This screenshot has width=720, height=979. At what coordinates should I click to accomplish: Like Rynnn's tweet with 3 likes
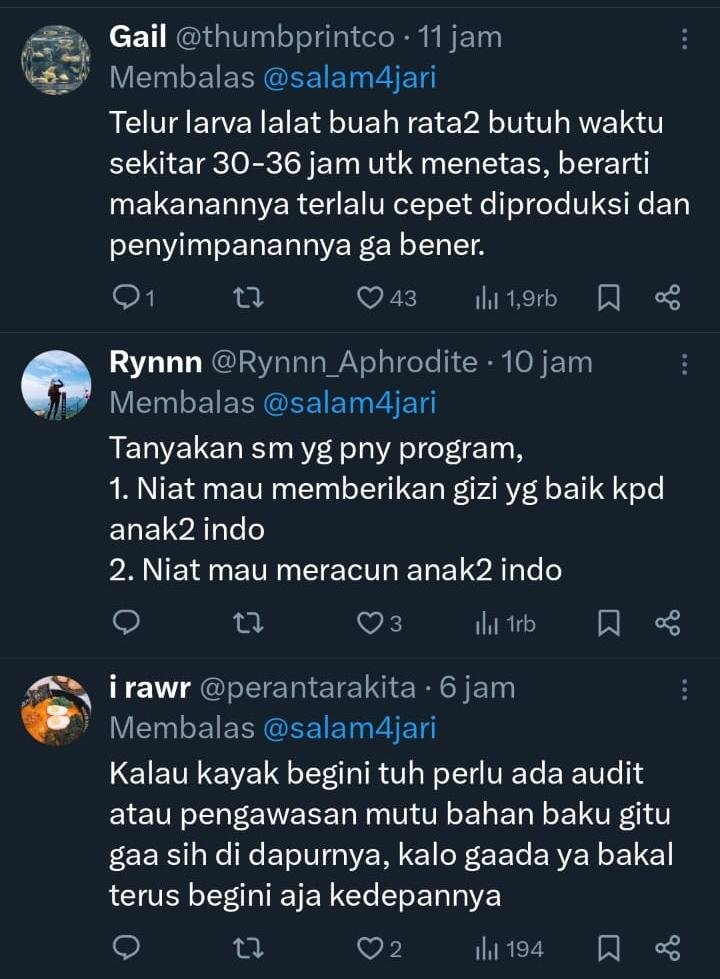[x=372, y=623]
